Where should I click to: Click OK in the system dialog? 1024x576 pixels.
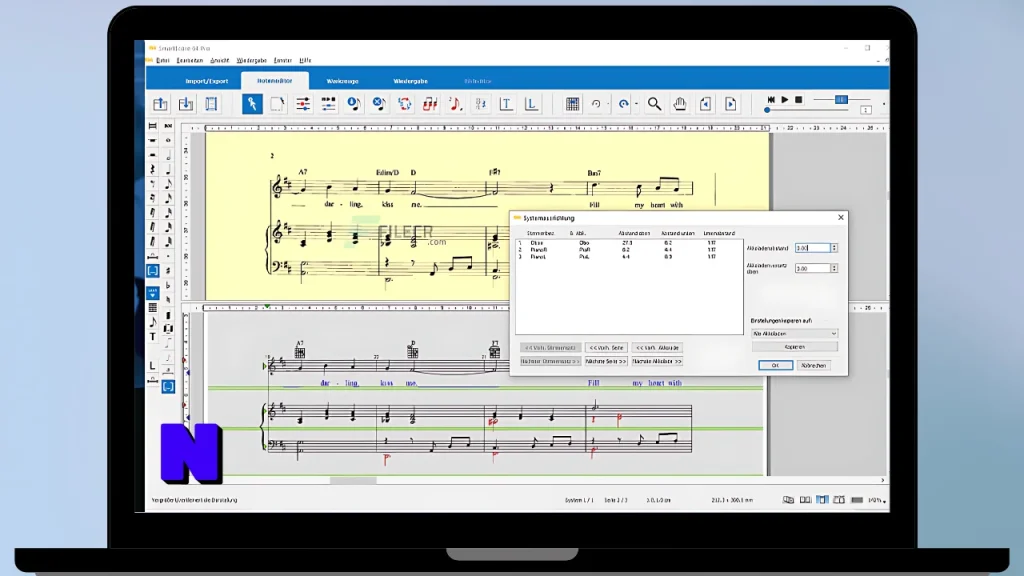coord(775,366)
